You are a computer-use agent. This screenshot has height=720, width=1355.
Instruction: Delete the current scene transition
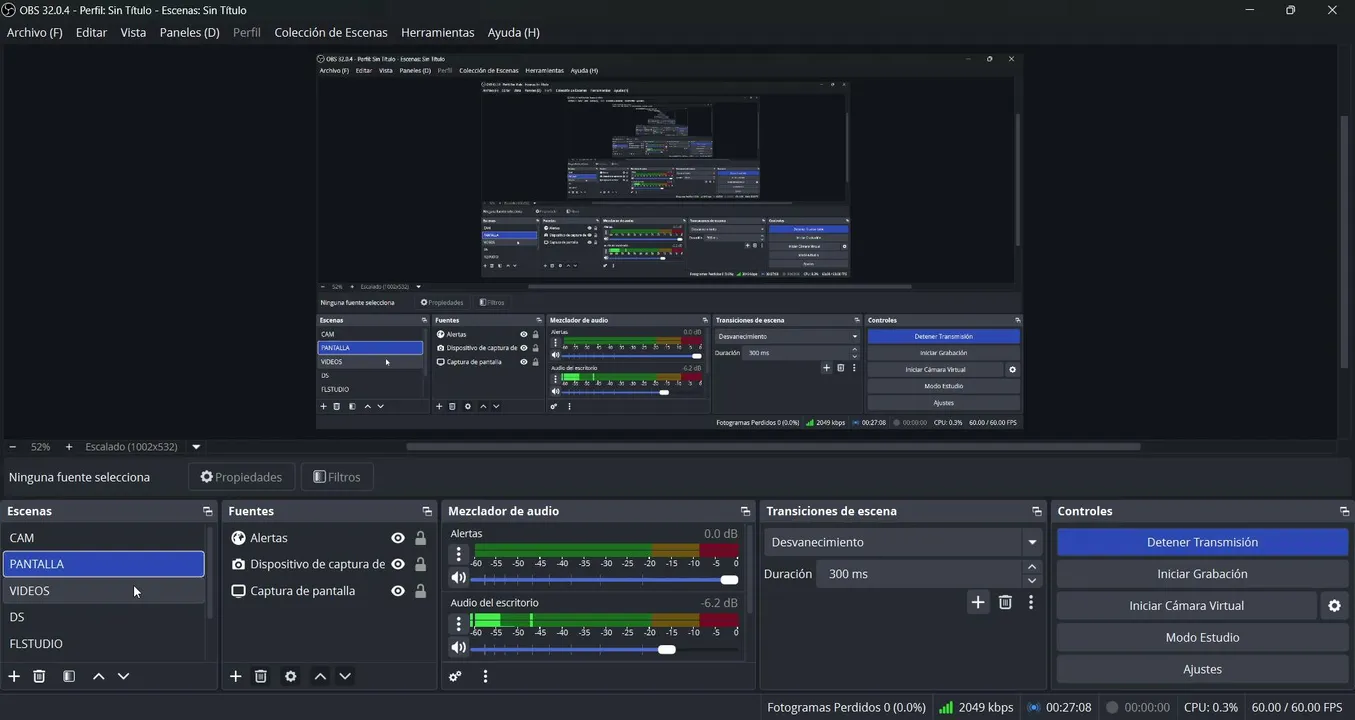(1005, 602)
